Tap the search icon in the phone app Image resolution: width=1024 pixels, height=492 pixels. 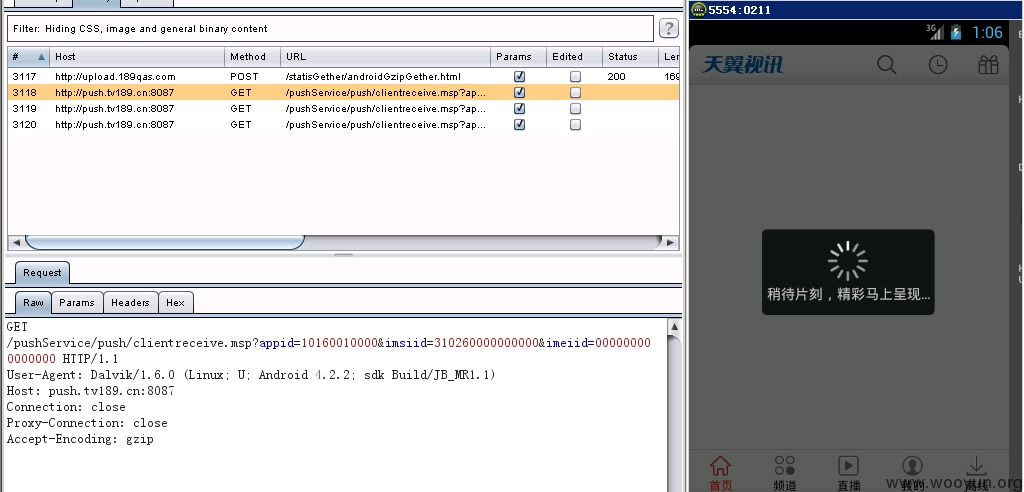(x=886, y=65)
